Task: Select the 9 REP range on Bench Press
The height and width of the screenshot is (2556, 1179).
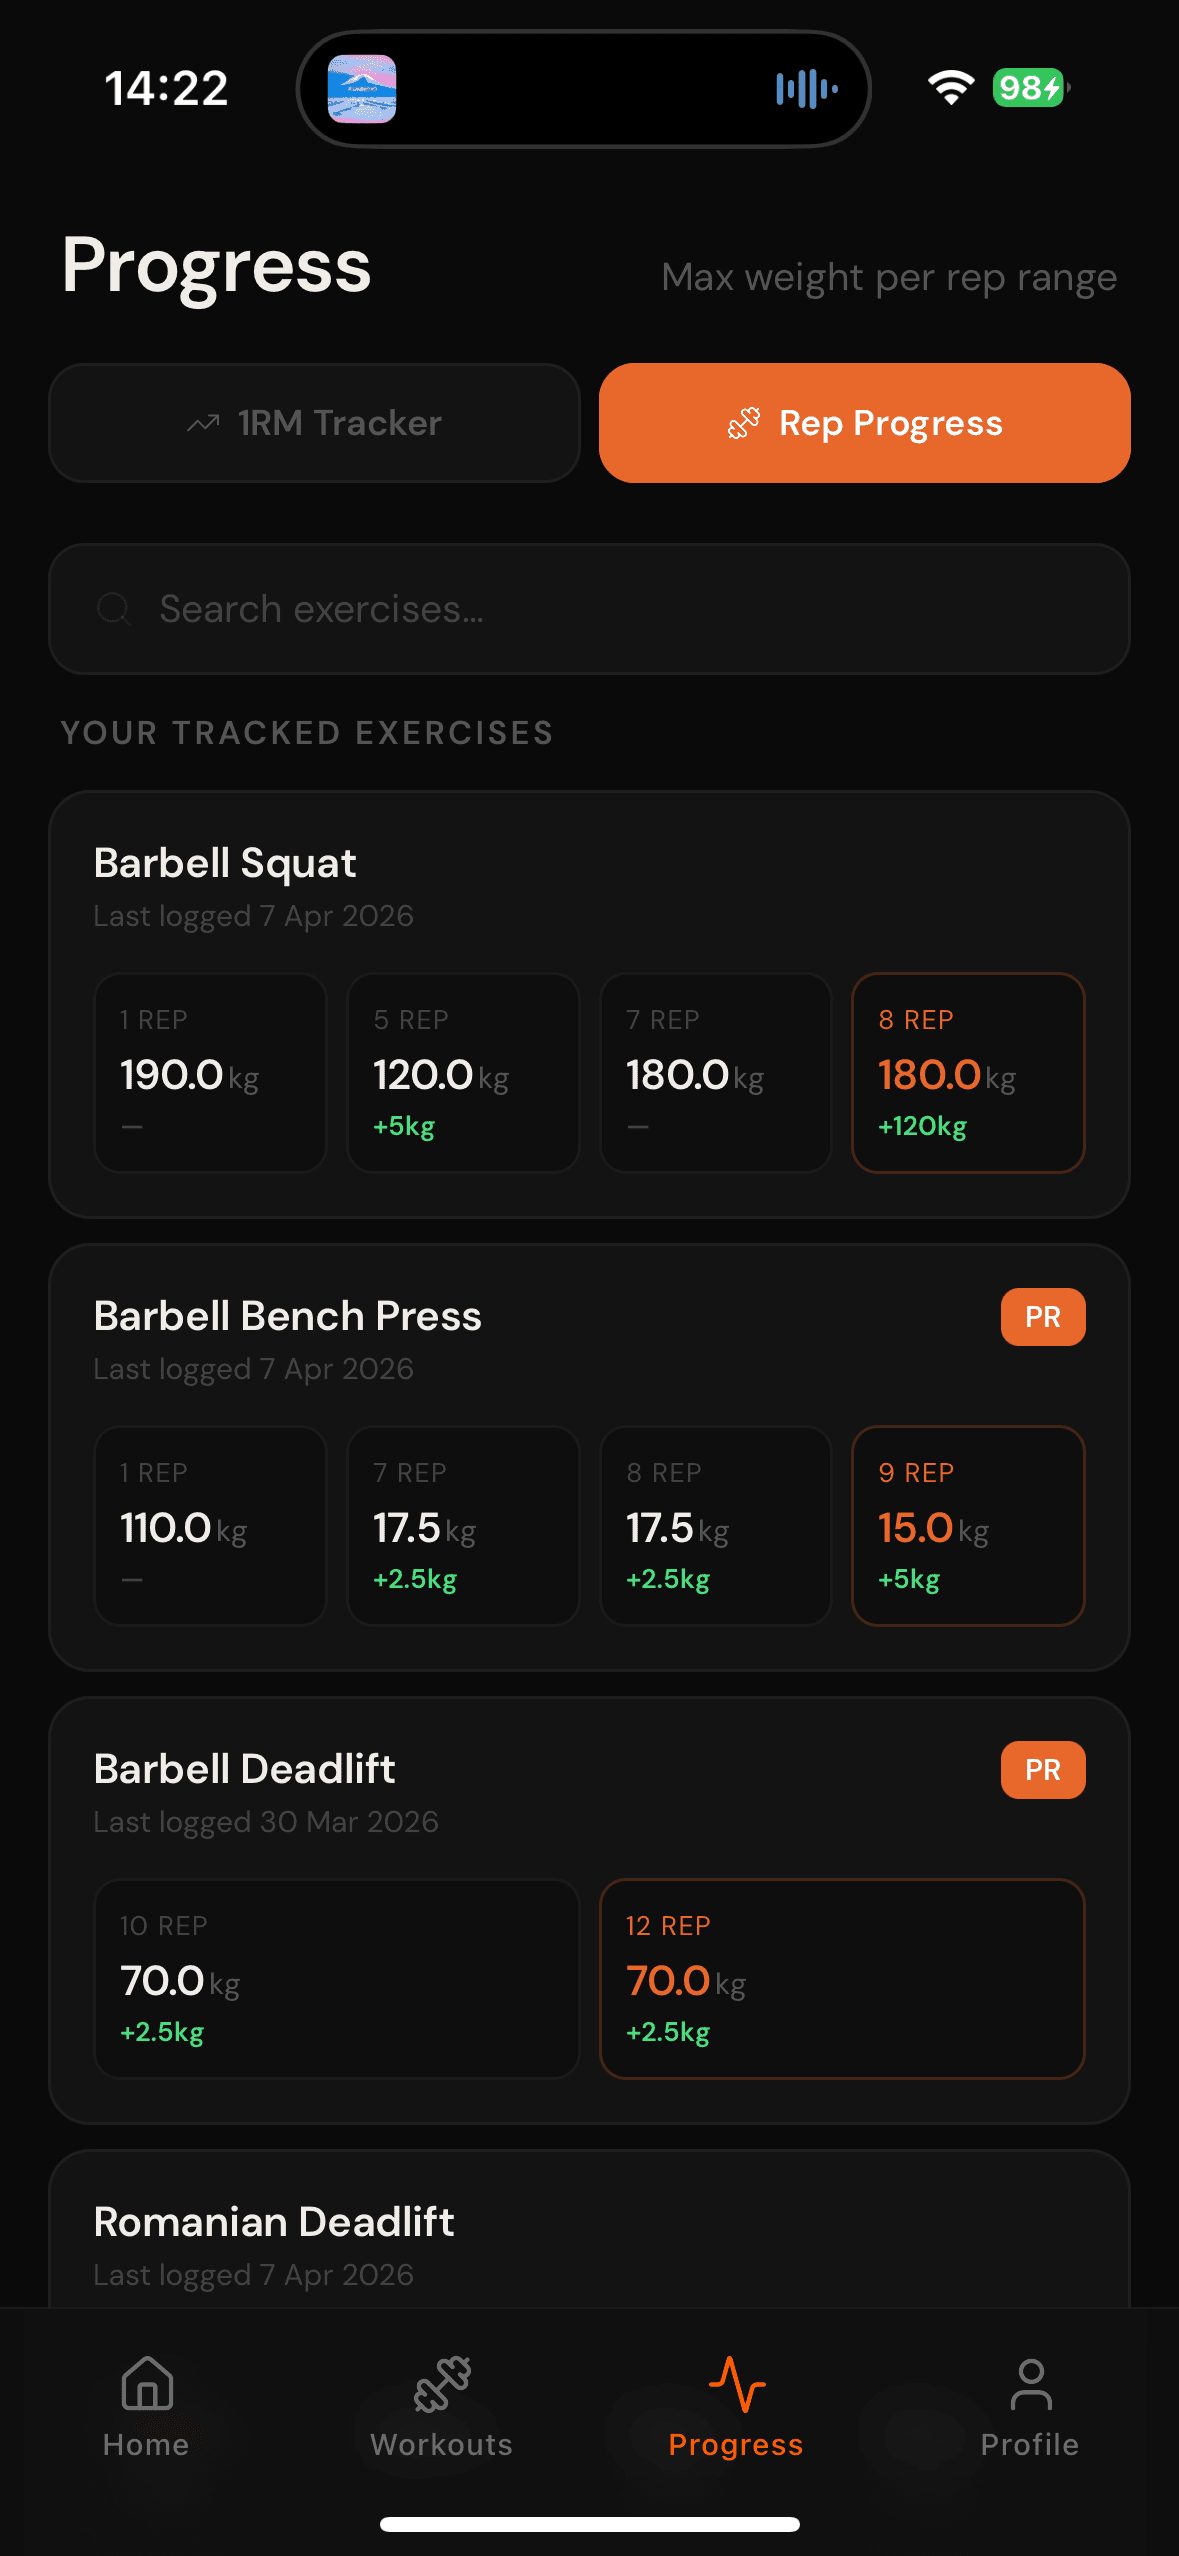Action: [x=967, y=1525]
